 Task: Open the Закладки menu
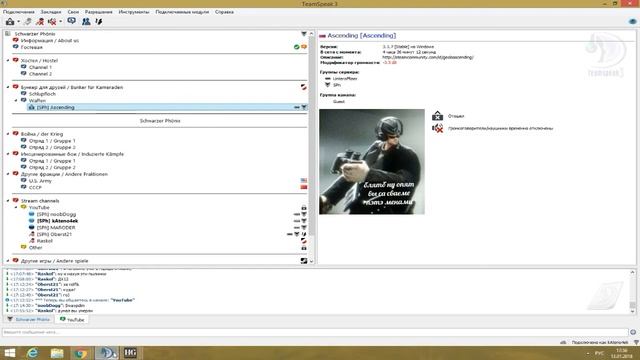(51, 12)
